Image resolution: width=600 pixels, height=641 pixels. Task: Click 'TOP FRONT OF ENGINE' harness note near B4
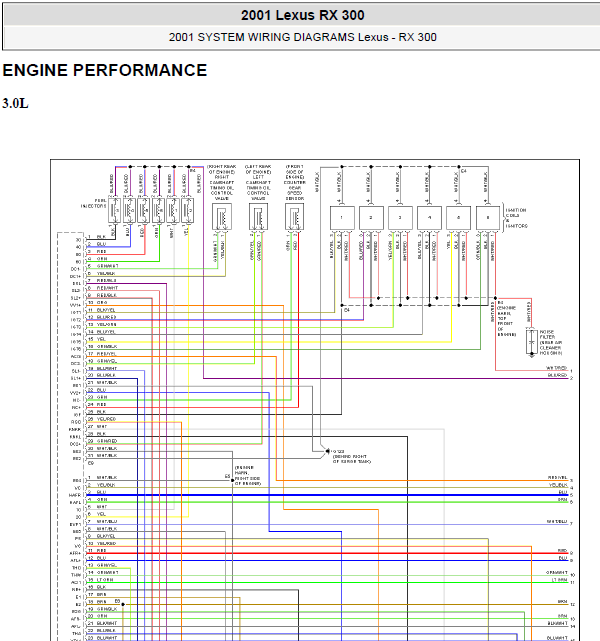click(506, 326)
